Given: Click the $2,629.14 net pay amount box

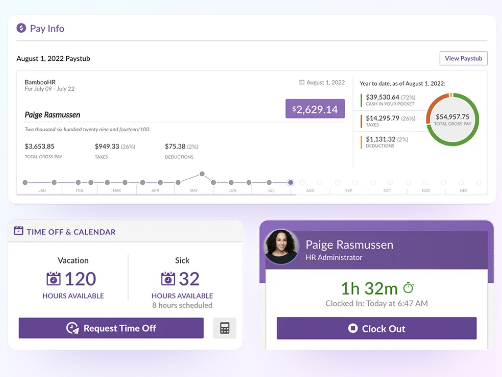Looking at the screenshot, I should click(x=315, y=109).
